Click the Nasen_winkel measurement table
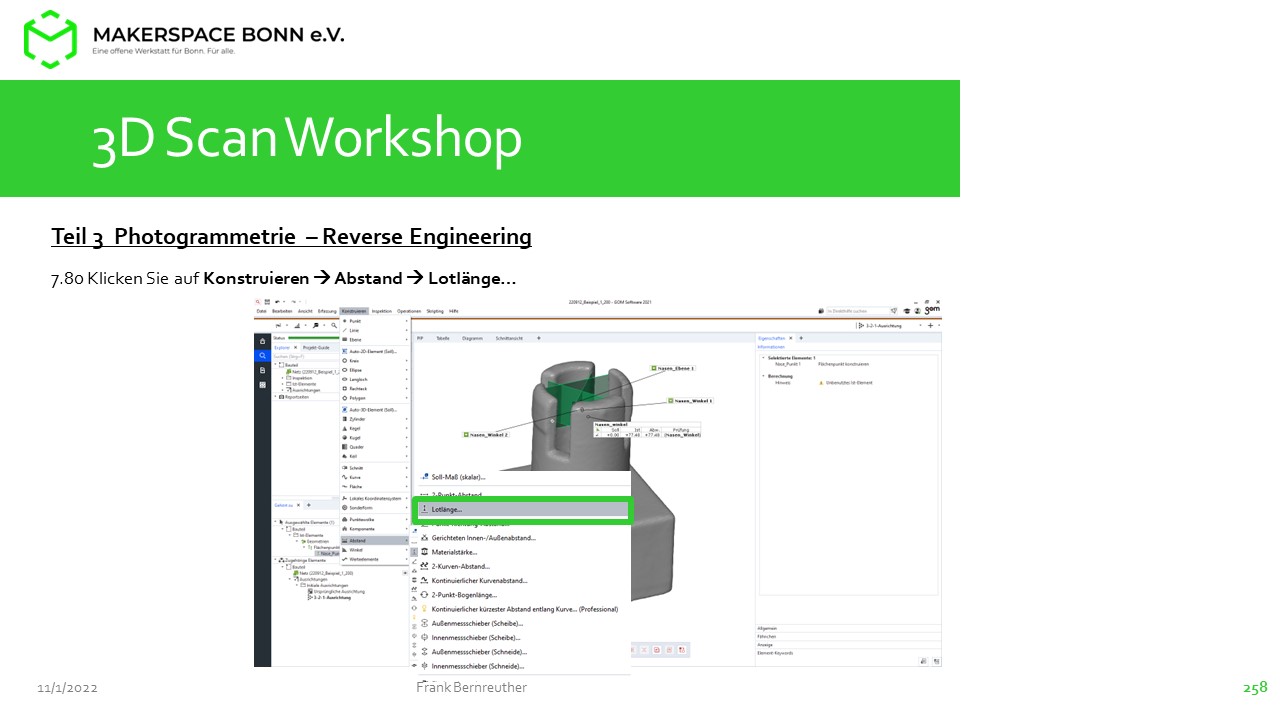 click(x=647, y=429)
